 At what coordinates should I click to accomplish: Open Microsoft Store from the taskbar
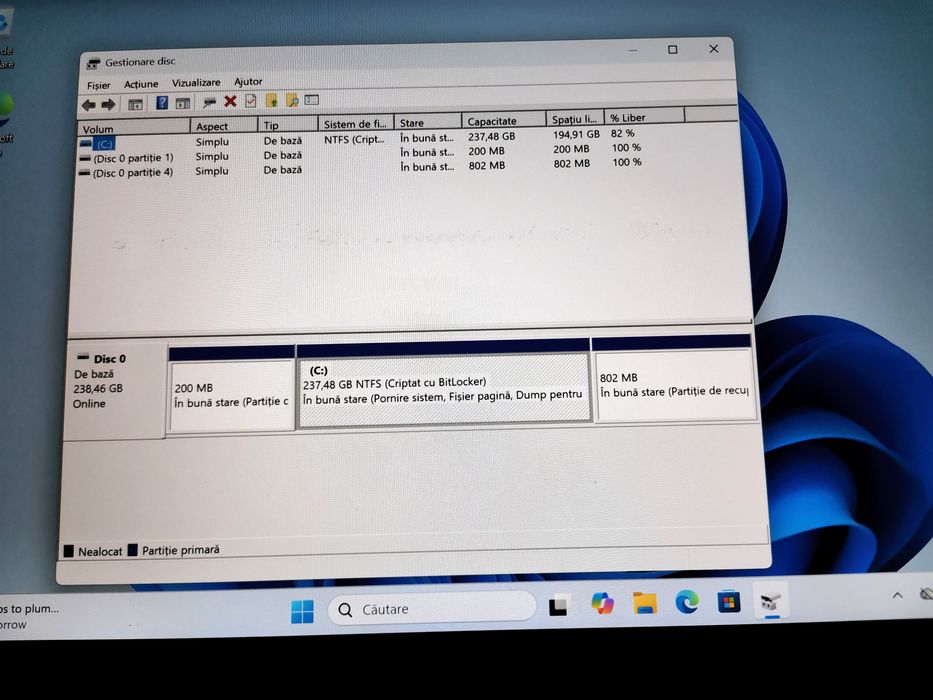[x=728, y=602]
